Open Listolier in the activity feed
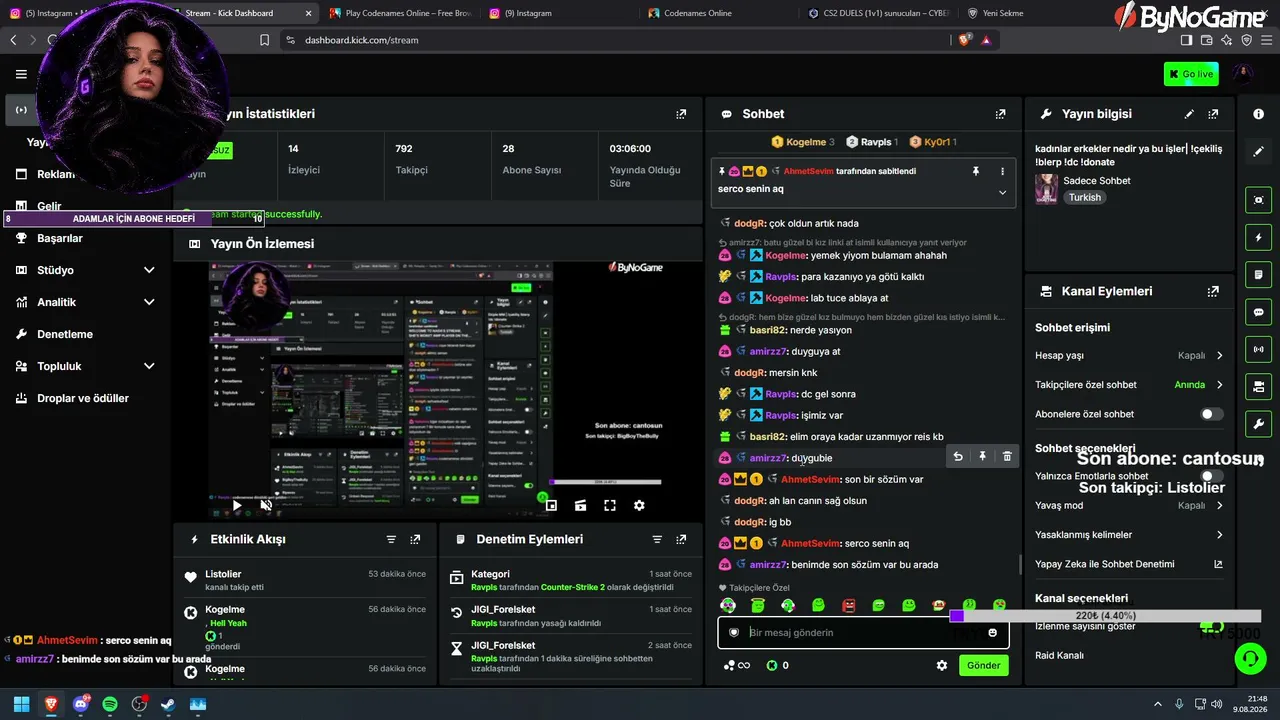Screen dimensions: 1280x720 [223, 574]
